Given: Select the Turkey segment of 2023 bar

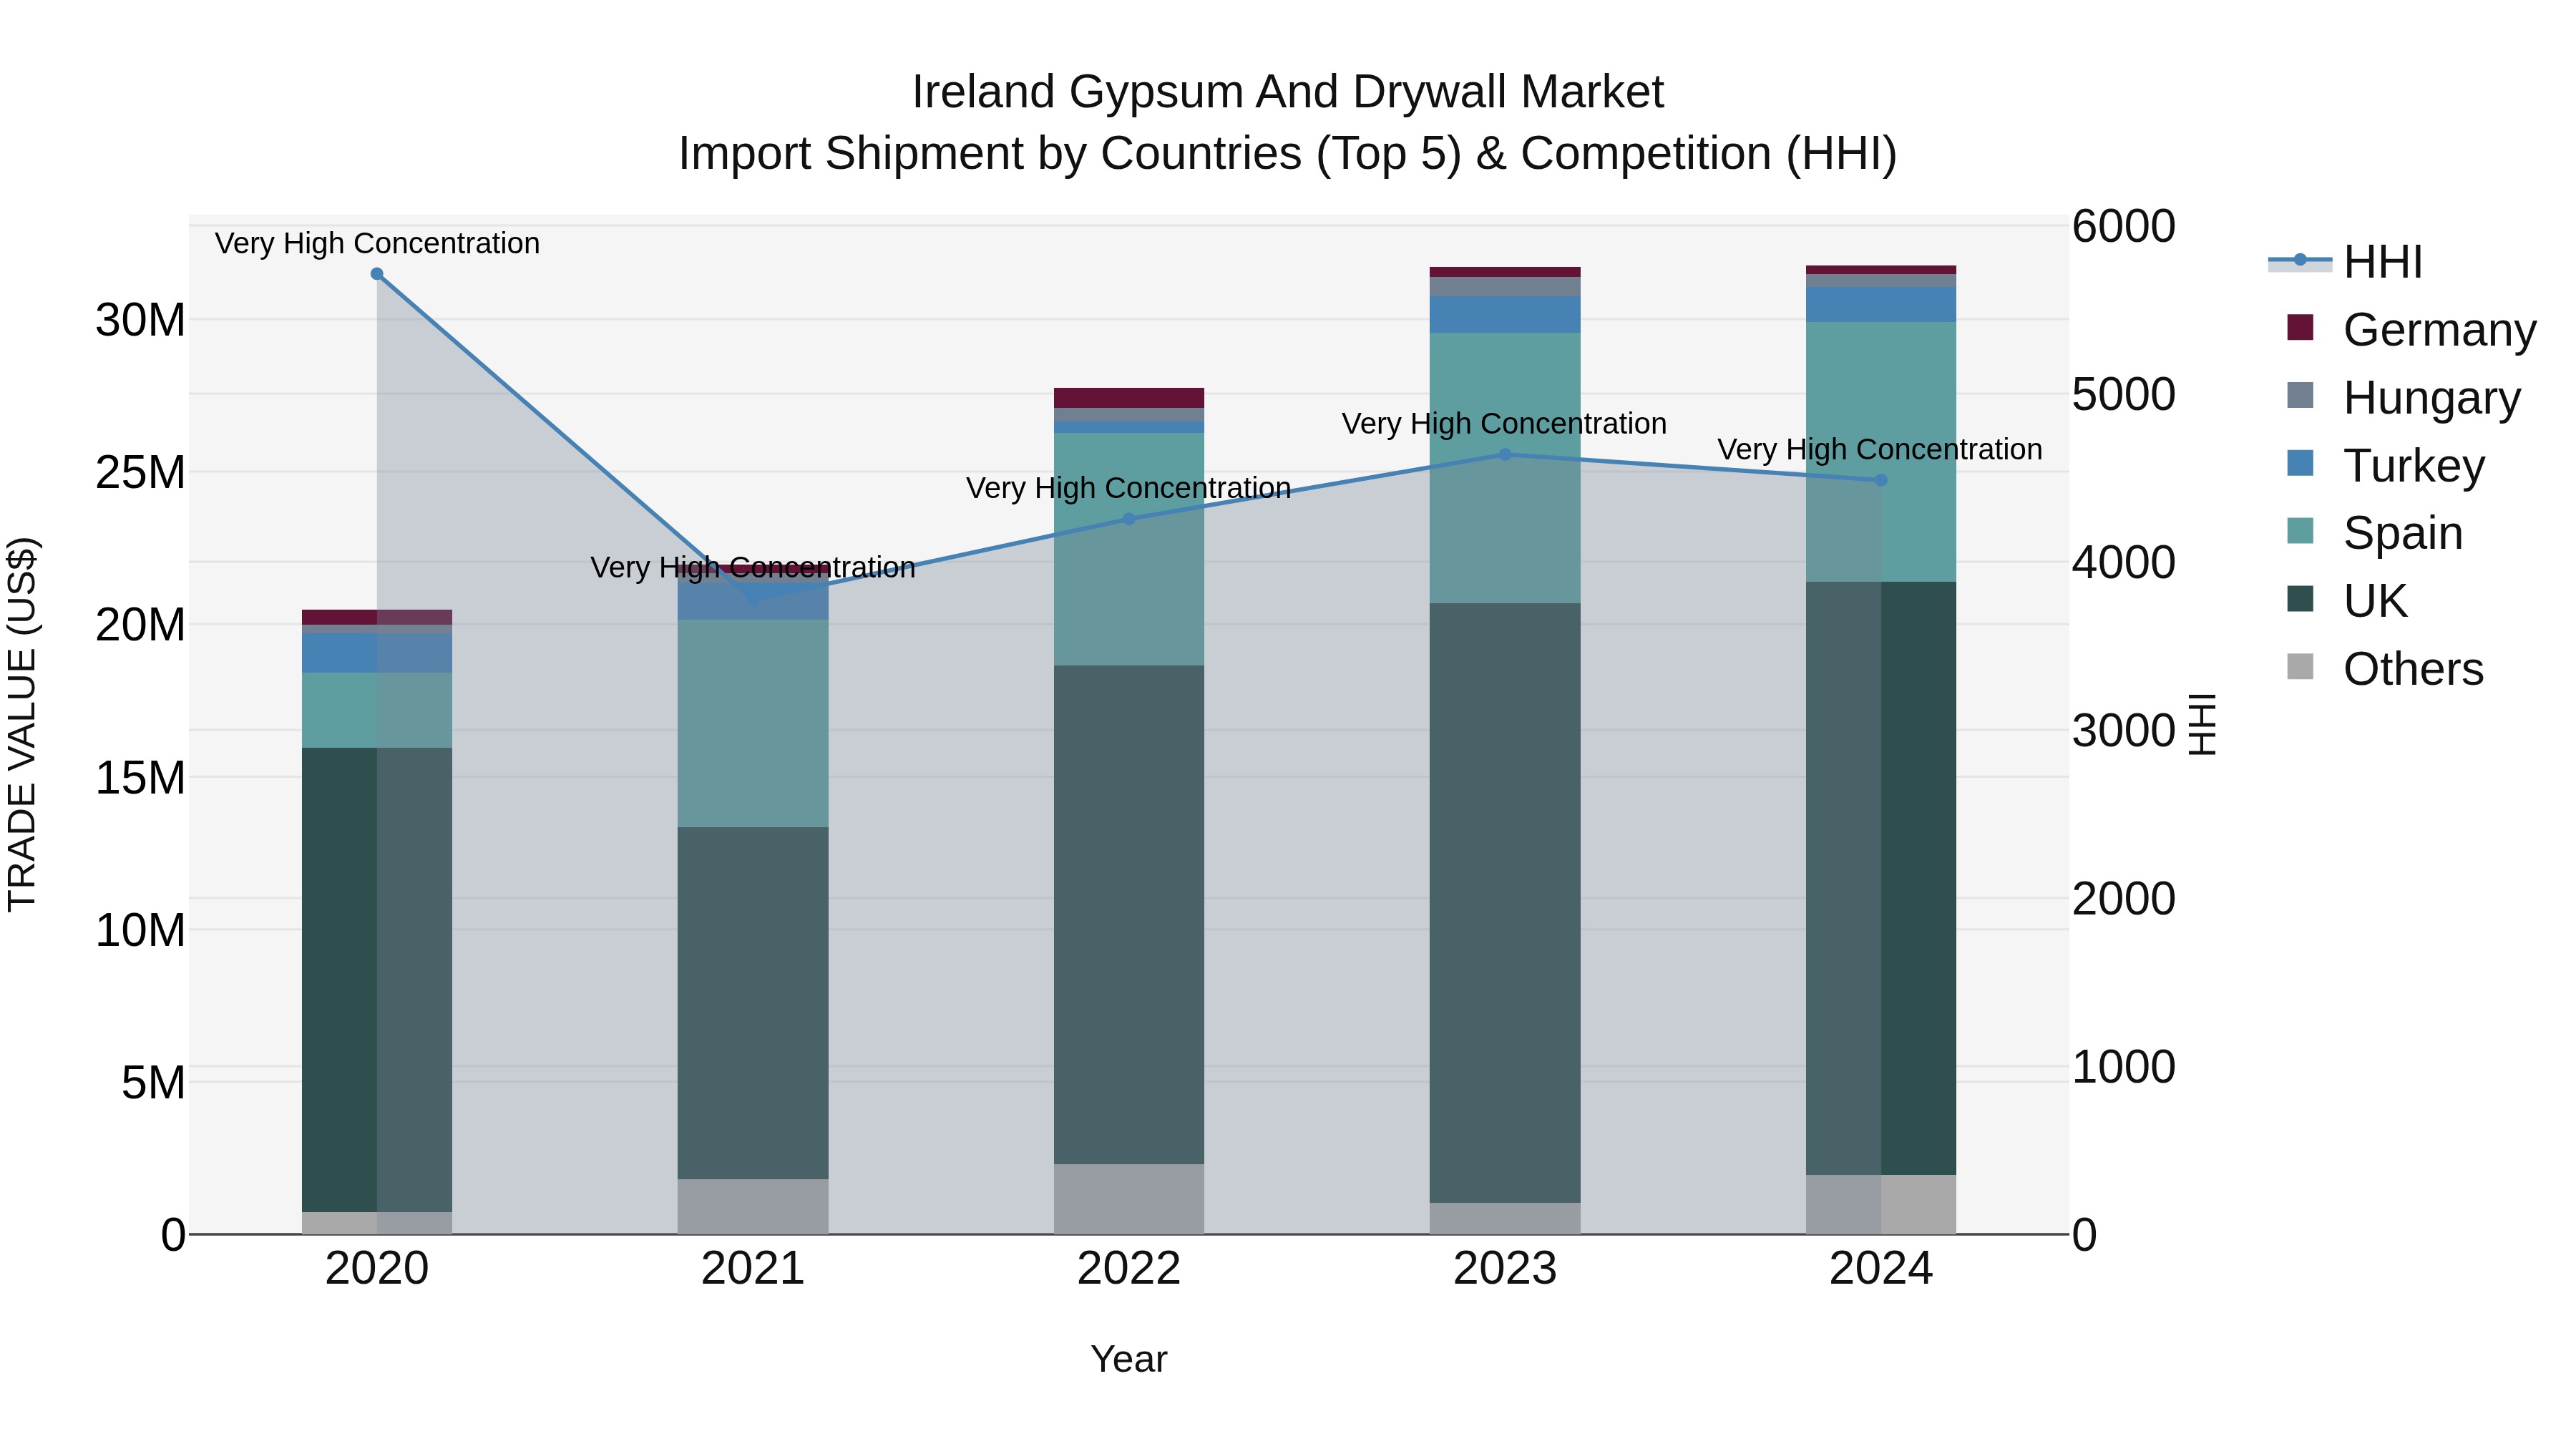Looking at the screenshot, I should point(1505,314).
